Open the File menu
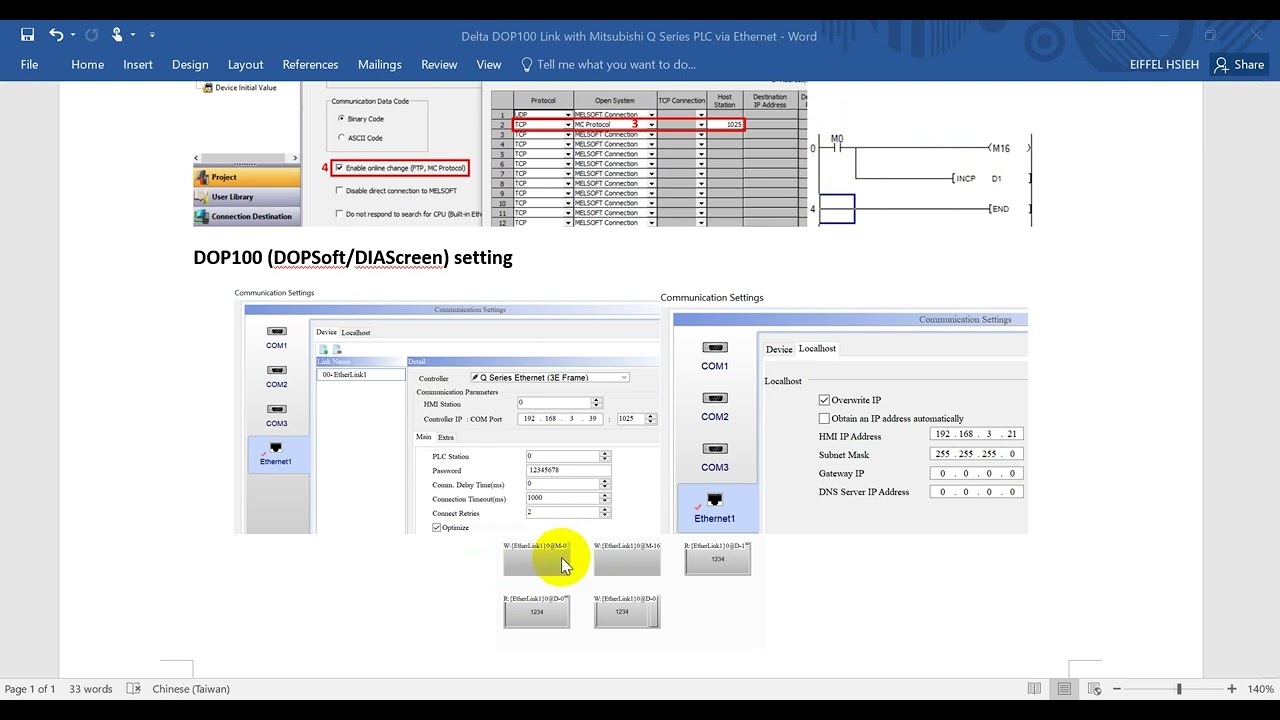The height and width of the screenshot is (720, 1280). [29, 64]
